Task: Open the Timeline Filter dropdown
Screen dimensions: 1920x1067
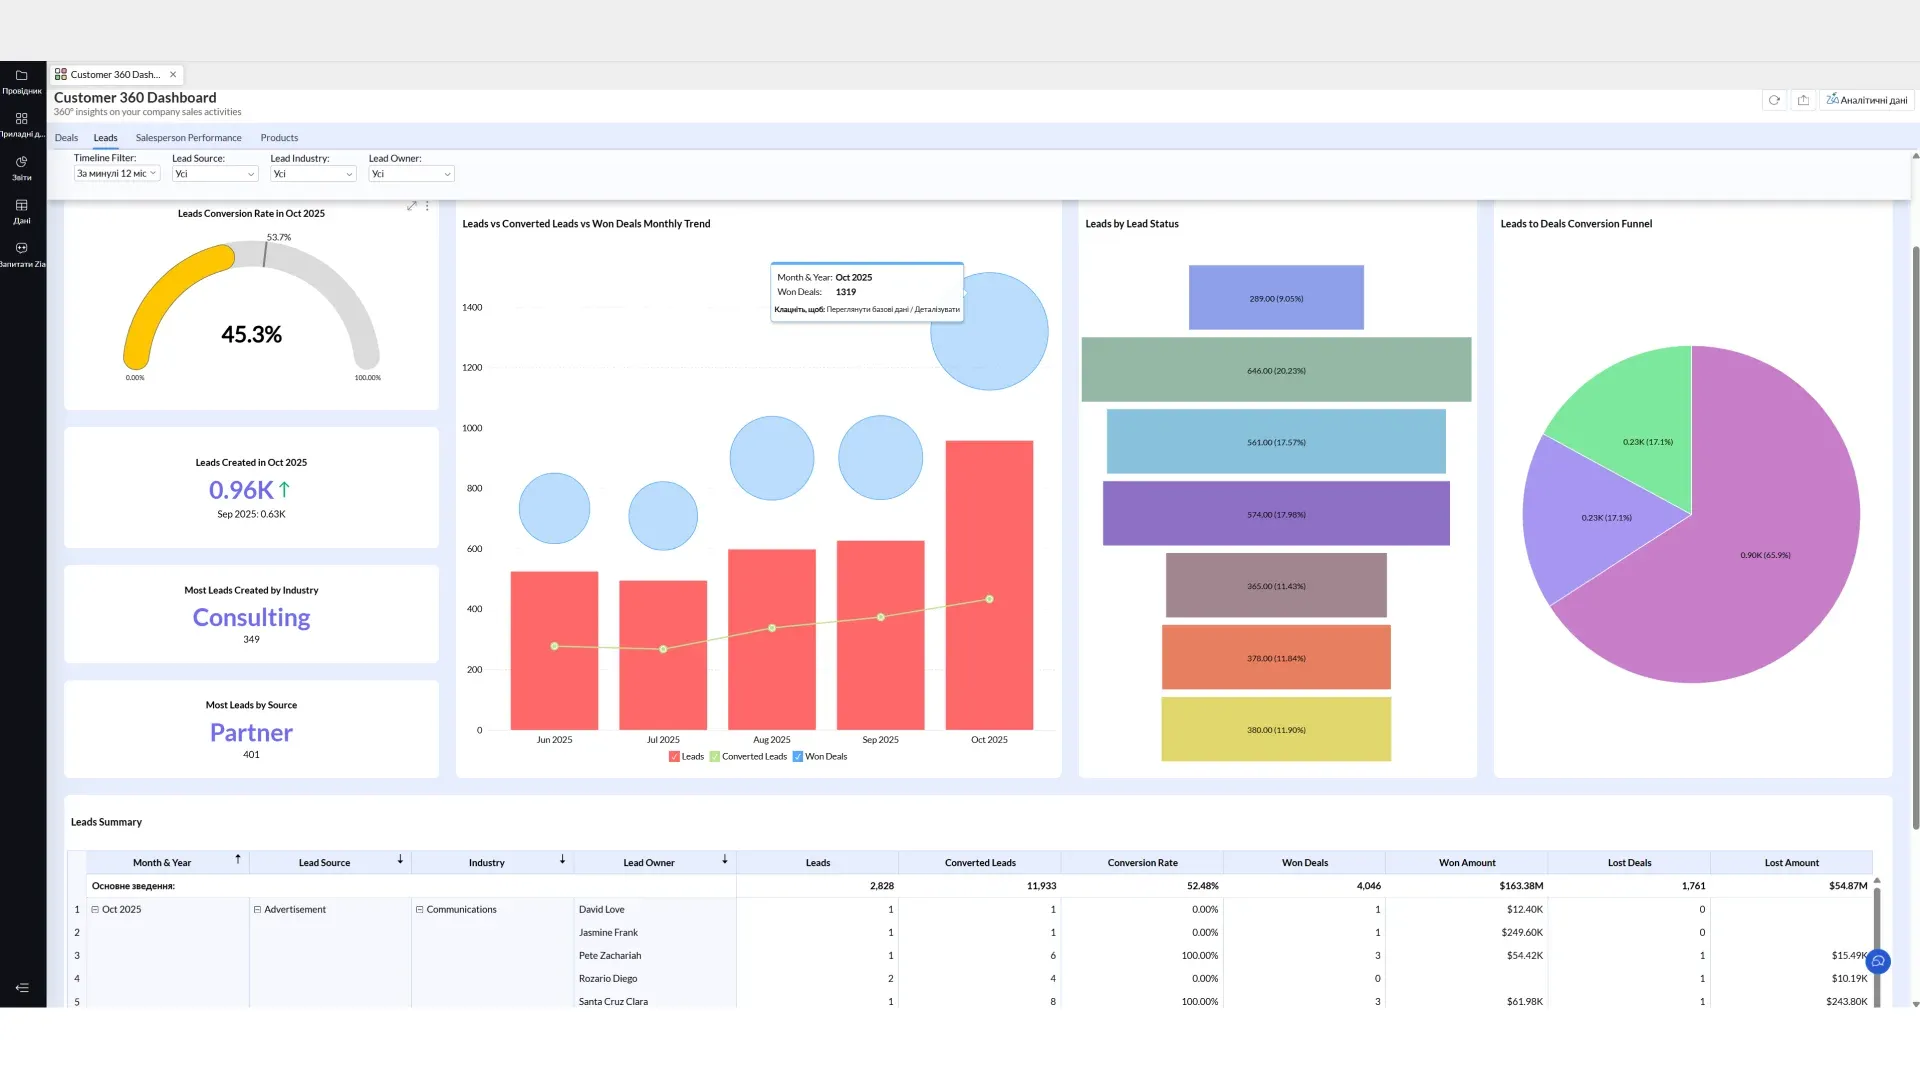Action: pos(117,174)
